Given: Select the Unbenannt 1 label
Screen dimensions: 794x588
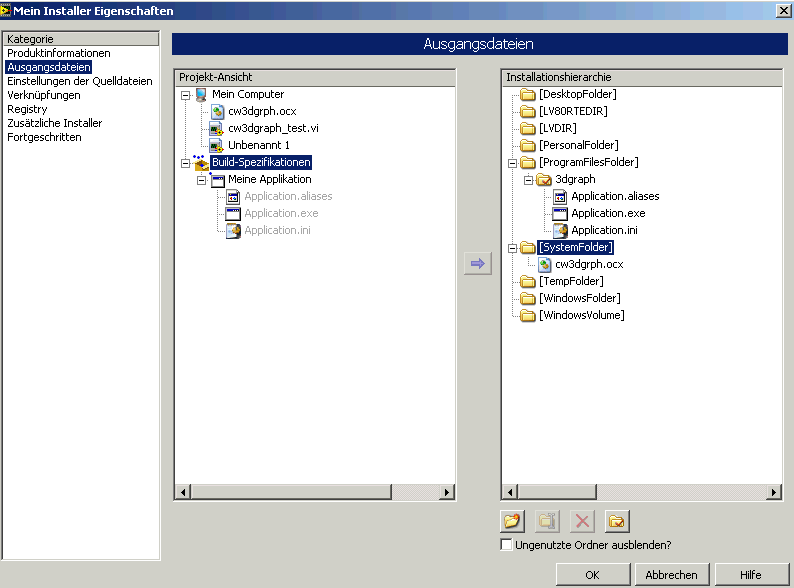Looking at the screenshot, I should [259, 145].
